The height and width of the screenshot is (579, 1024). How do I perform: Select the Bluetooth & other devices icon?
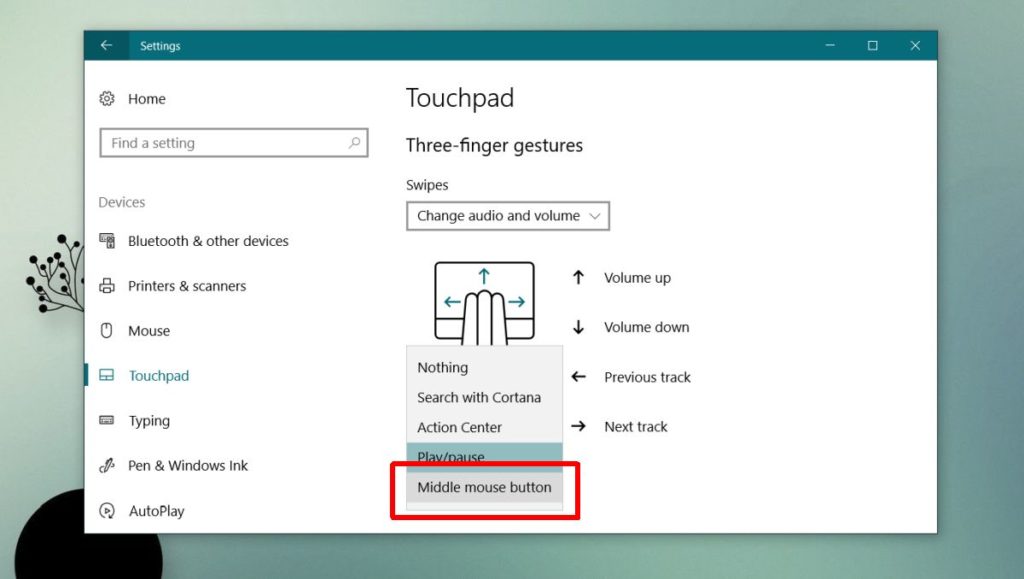click(x=107, y=240)
